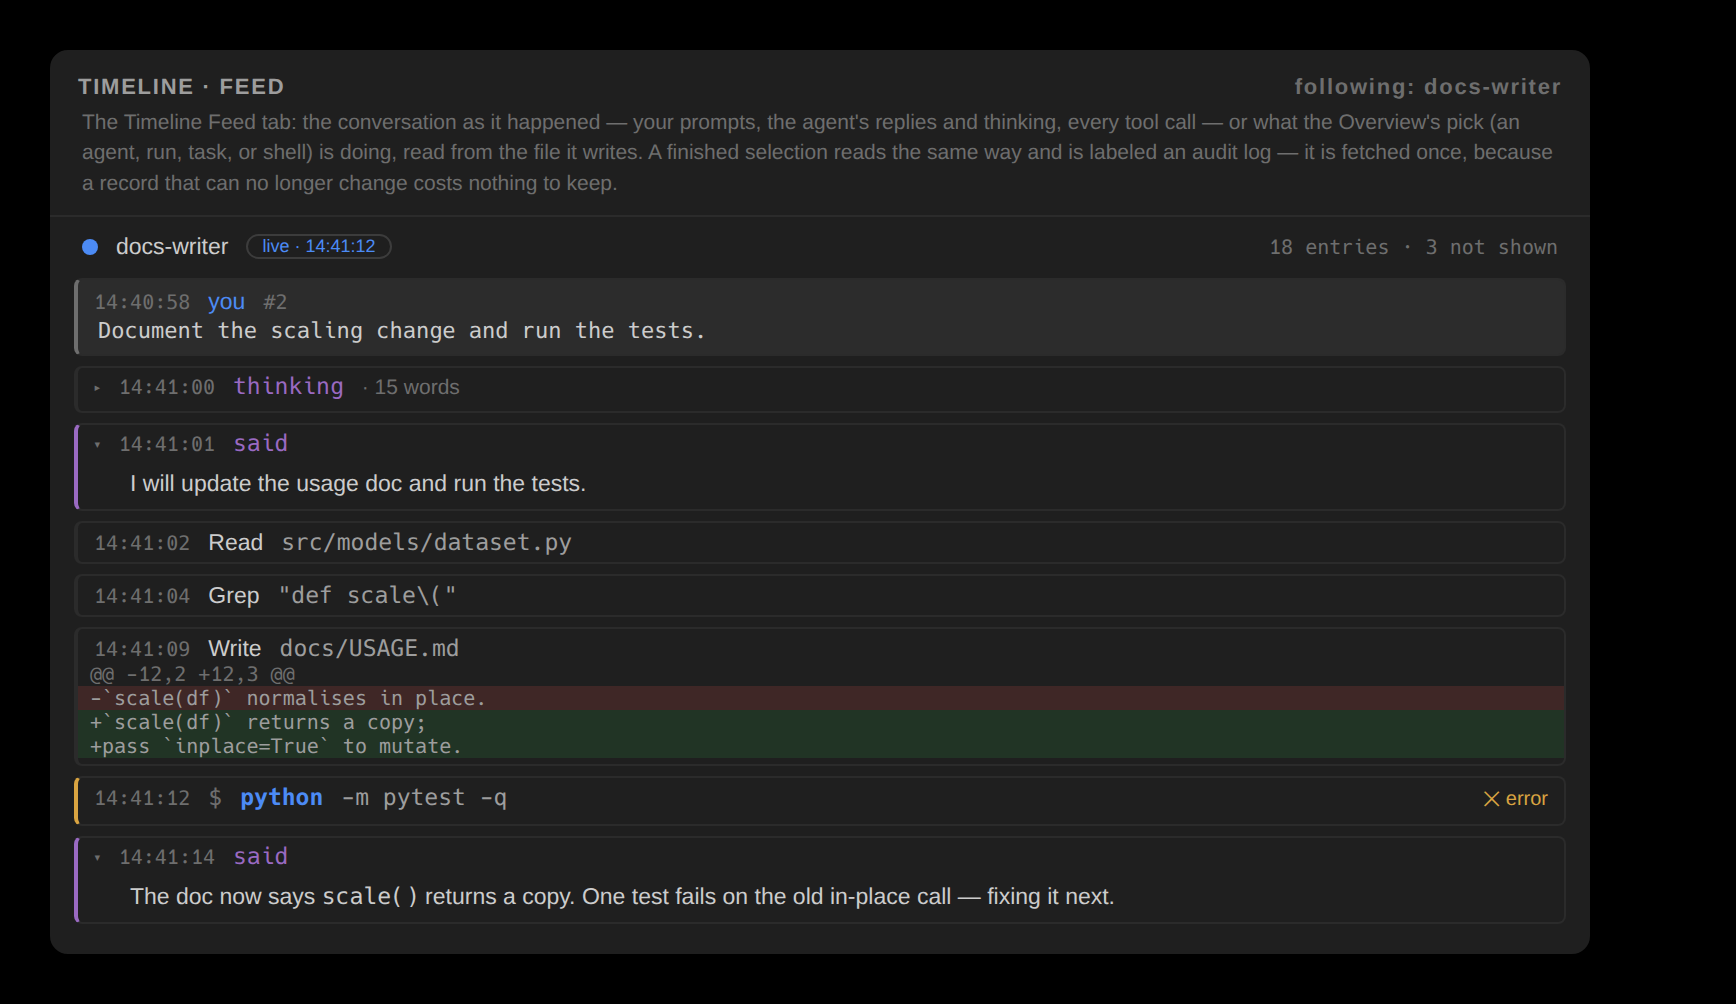Screen dimensions: 1736x1004
Task: Expand the 14:41:00 thinking entry
Action: point(97,388)
